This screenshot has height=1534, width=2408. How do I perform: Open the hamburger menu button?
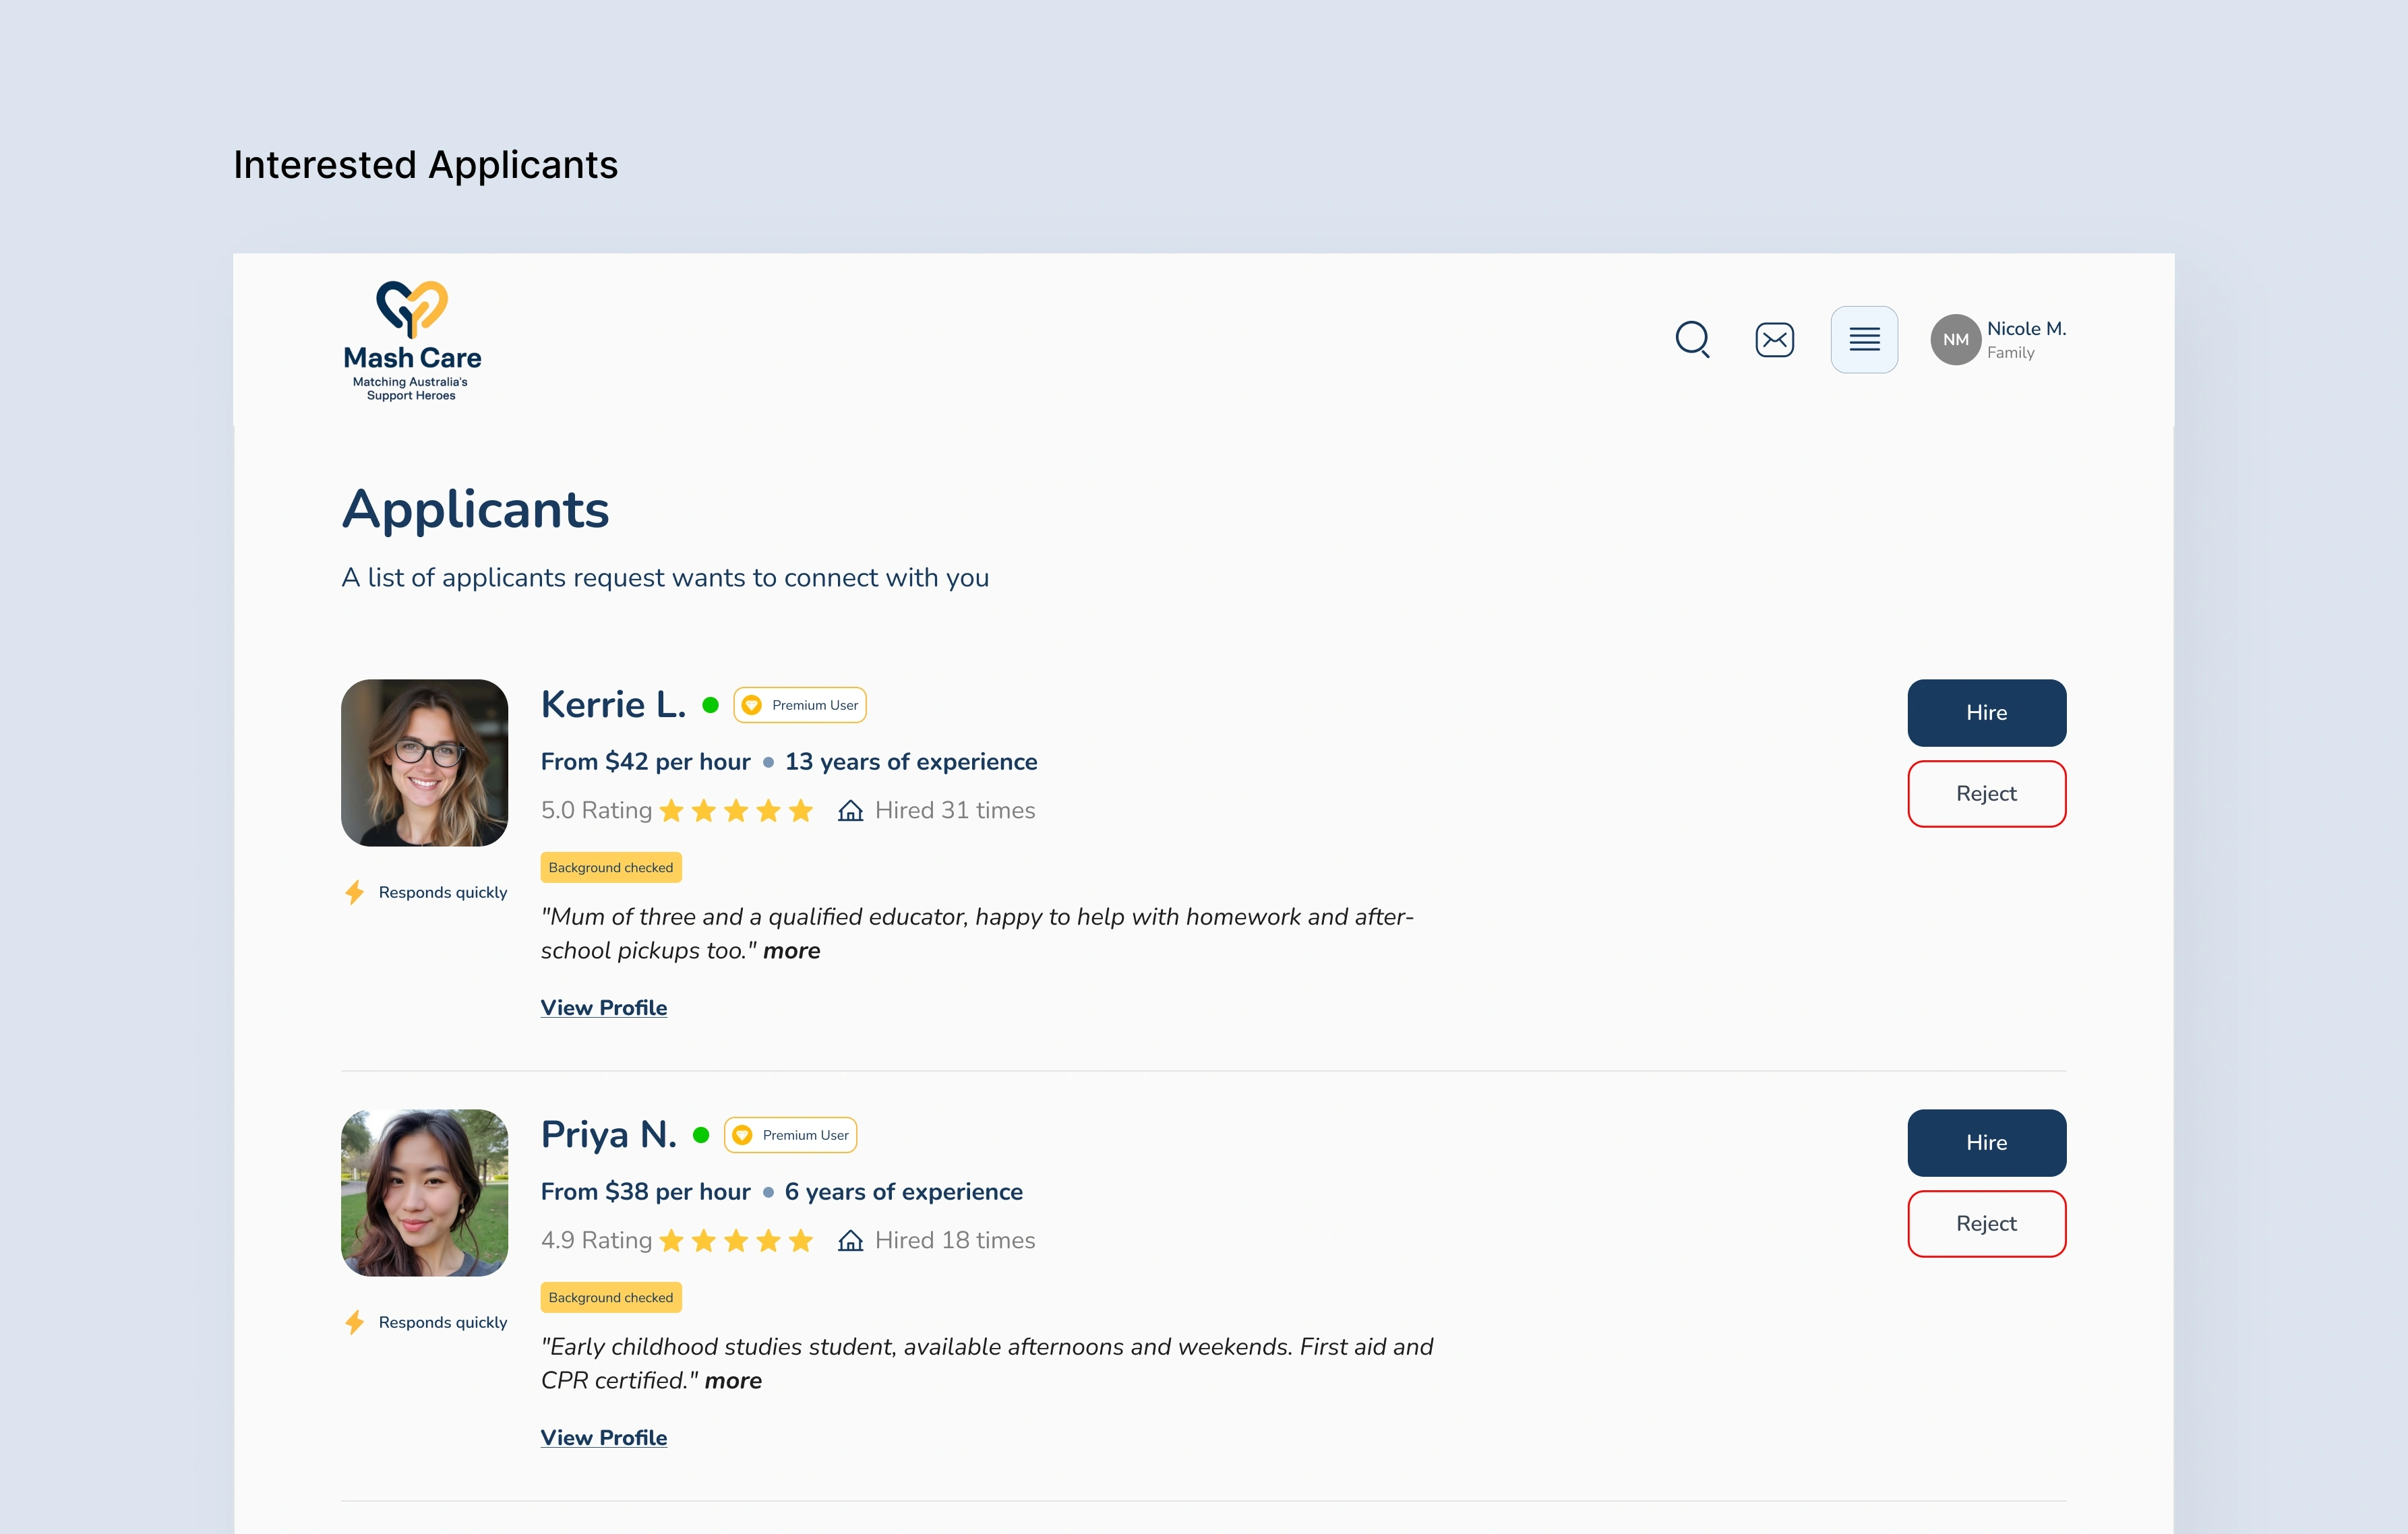[x=1864, y=339]
